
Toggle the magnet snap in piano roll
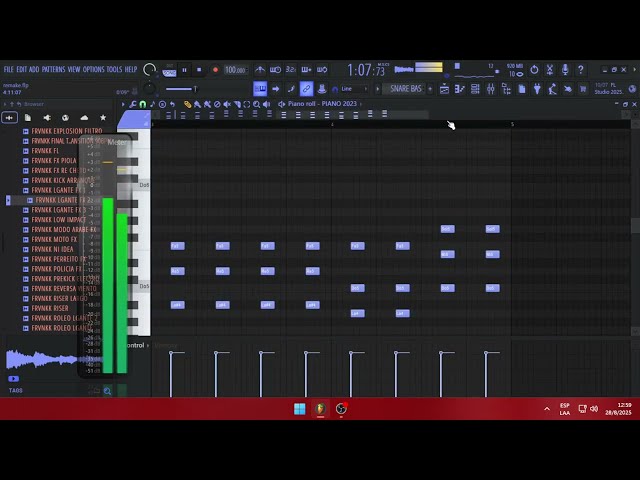(142, 104)
